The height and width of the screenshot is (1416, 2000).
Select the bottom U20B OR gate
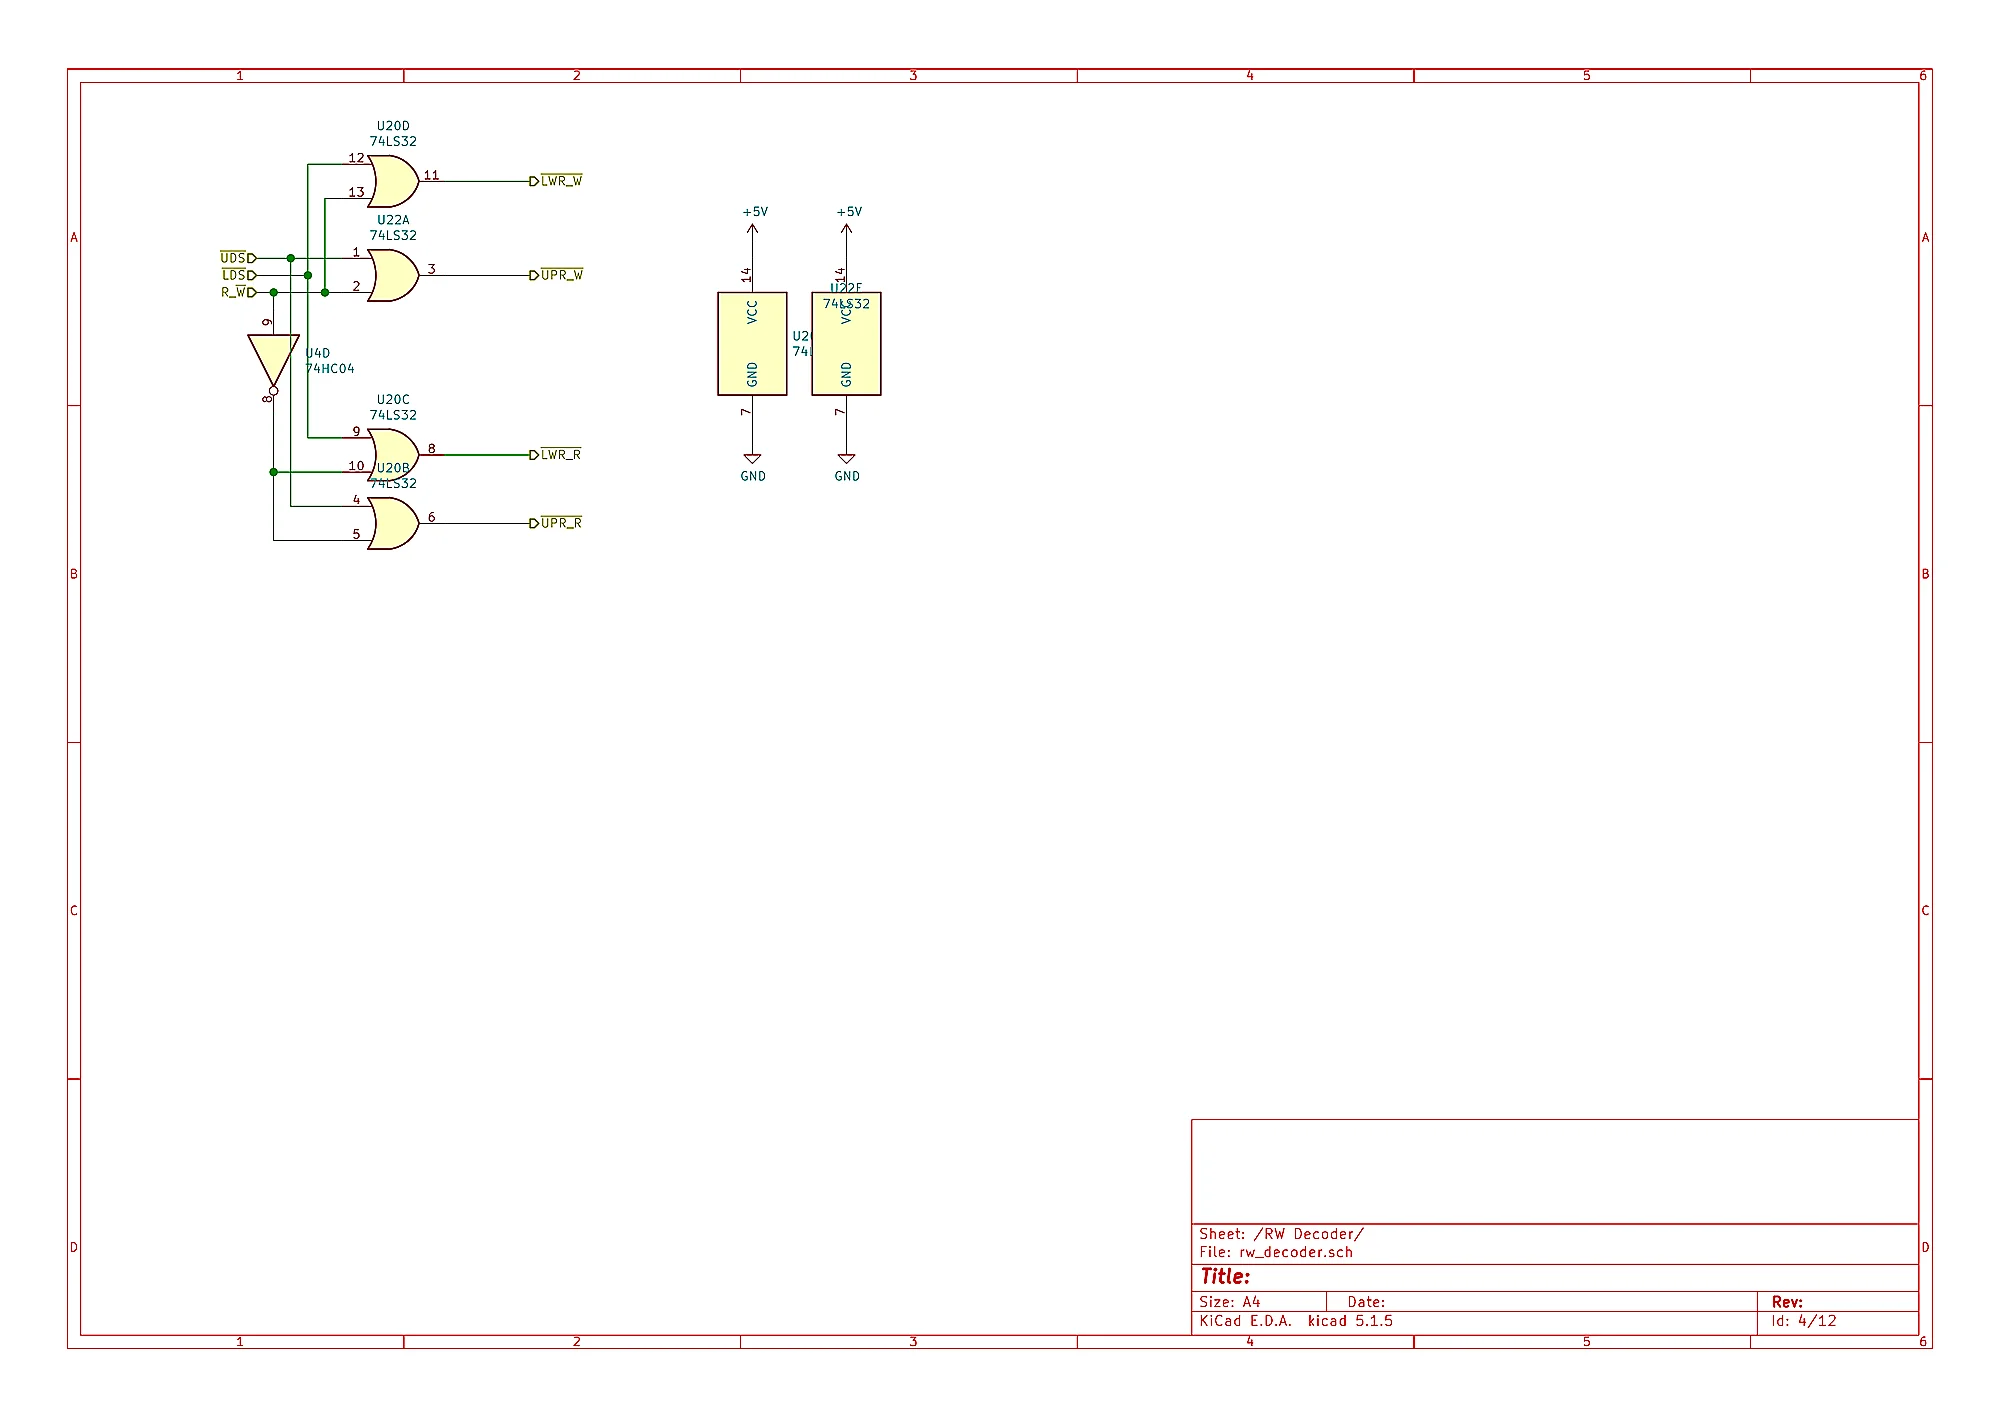(x=393, y=523)
